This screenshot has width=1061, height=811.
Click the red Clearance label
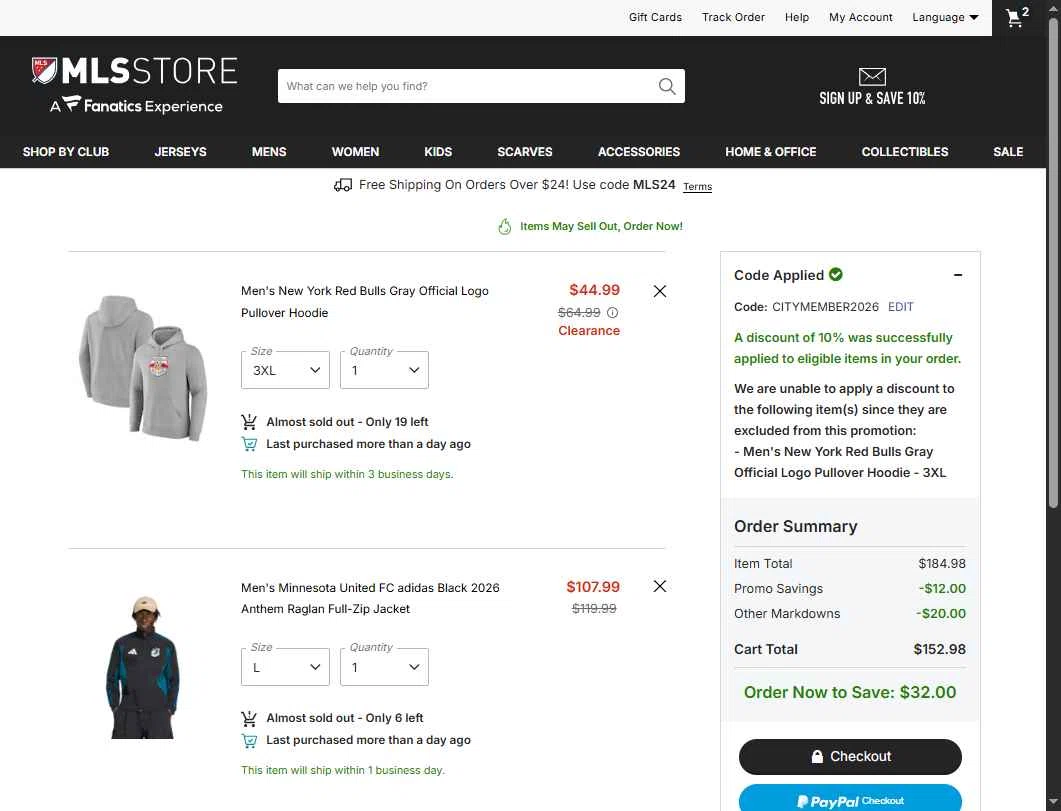589,331
